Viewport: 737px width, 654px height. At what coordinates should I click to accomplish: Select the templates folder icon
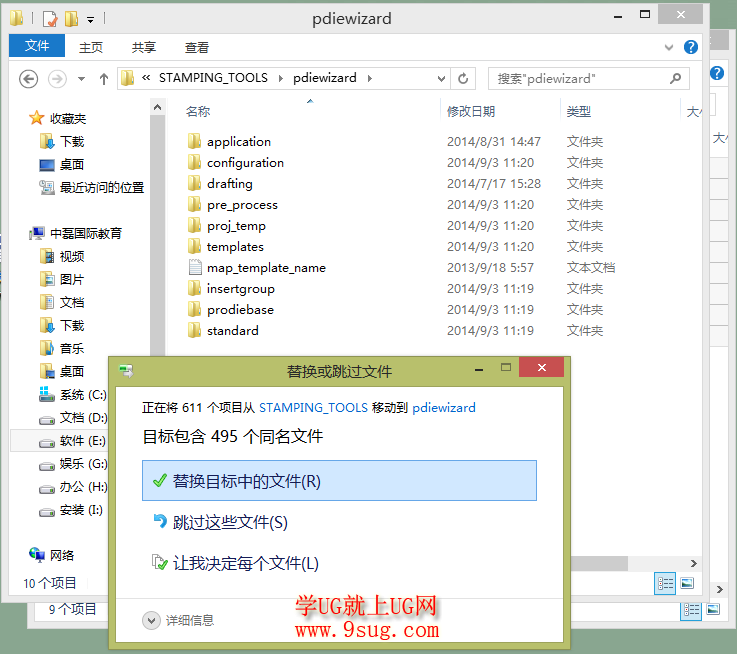[x=195, y=246]
